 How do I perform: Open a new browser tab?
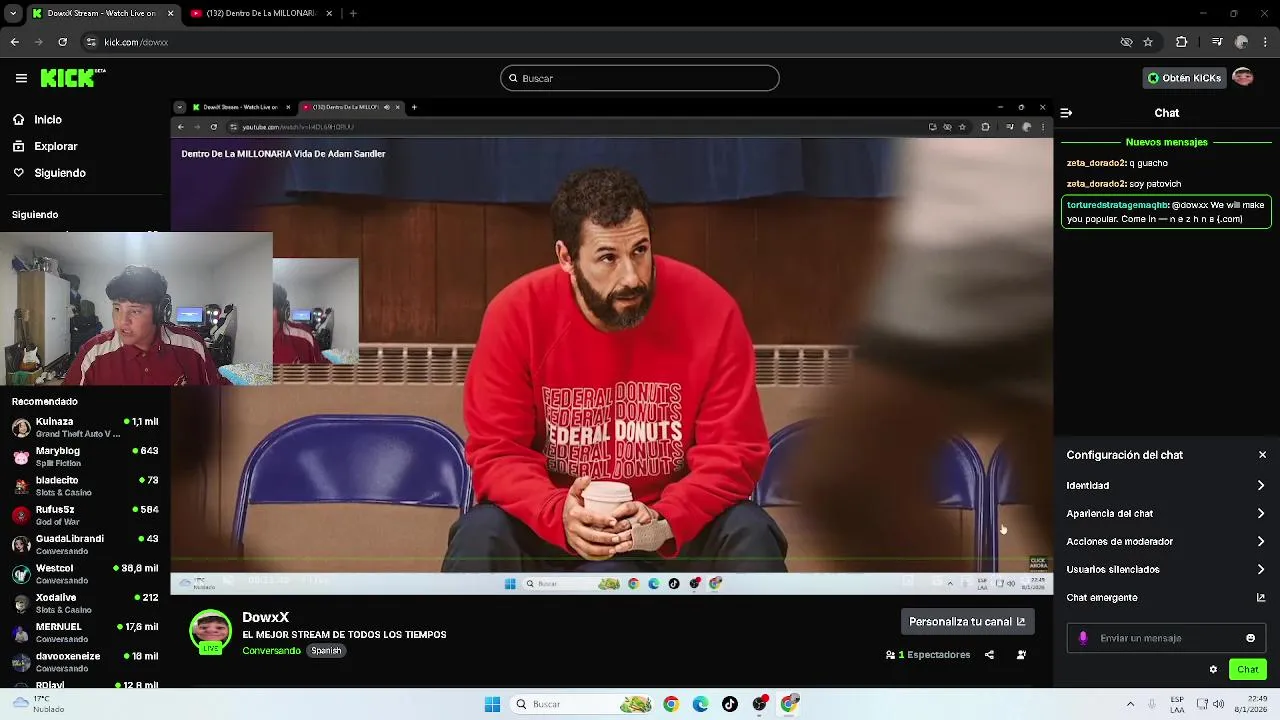click(353, 13)
